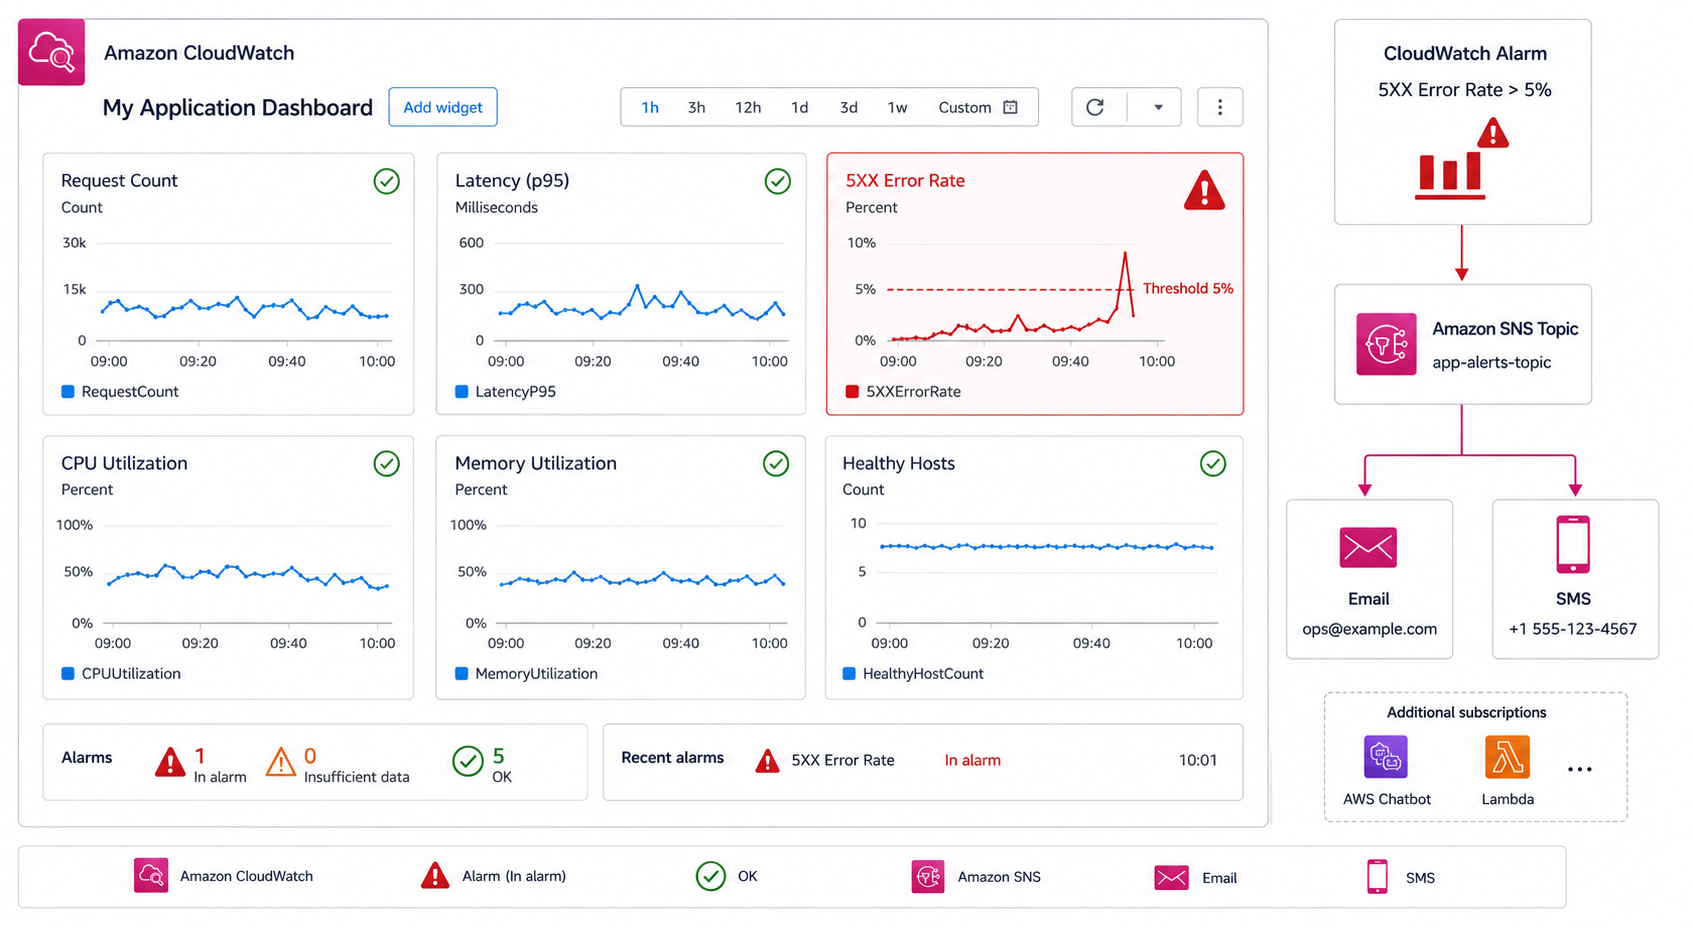
Task: Click the alarm warning icon on 5XX Error Rate
Action: coord(1205,190)
